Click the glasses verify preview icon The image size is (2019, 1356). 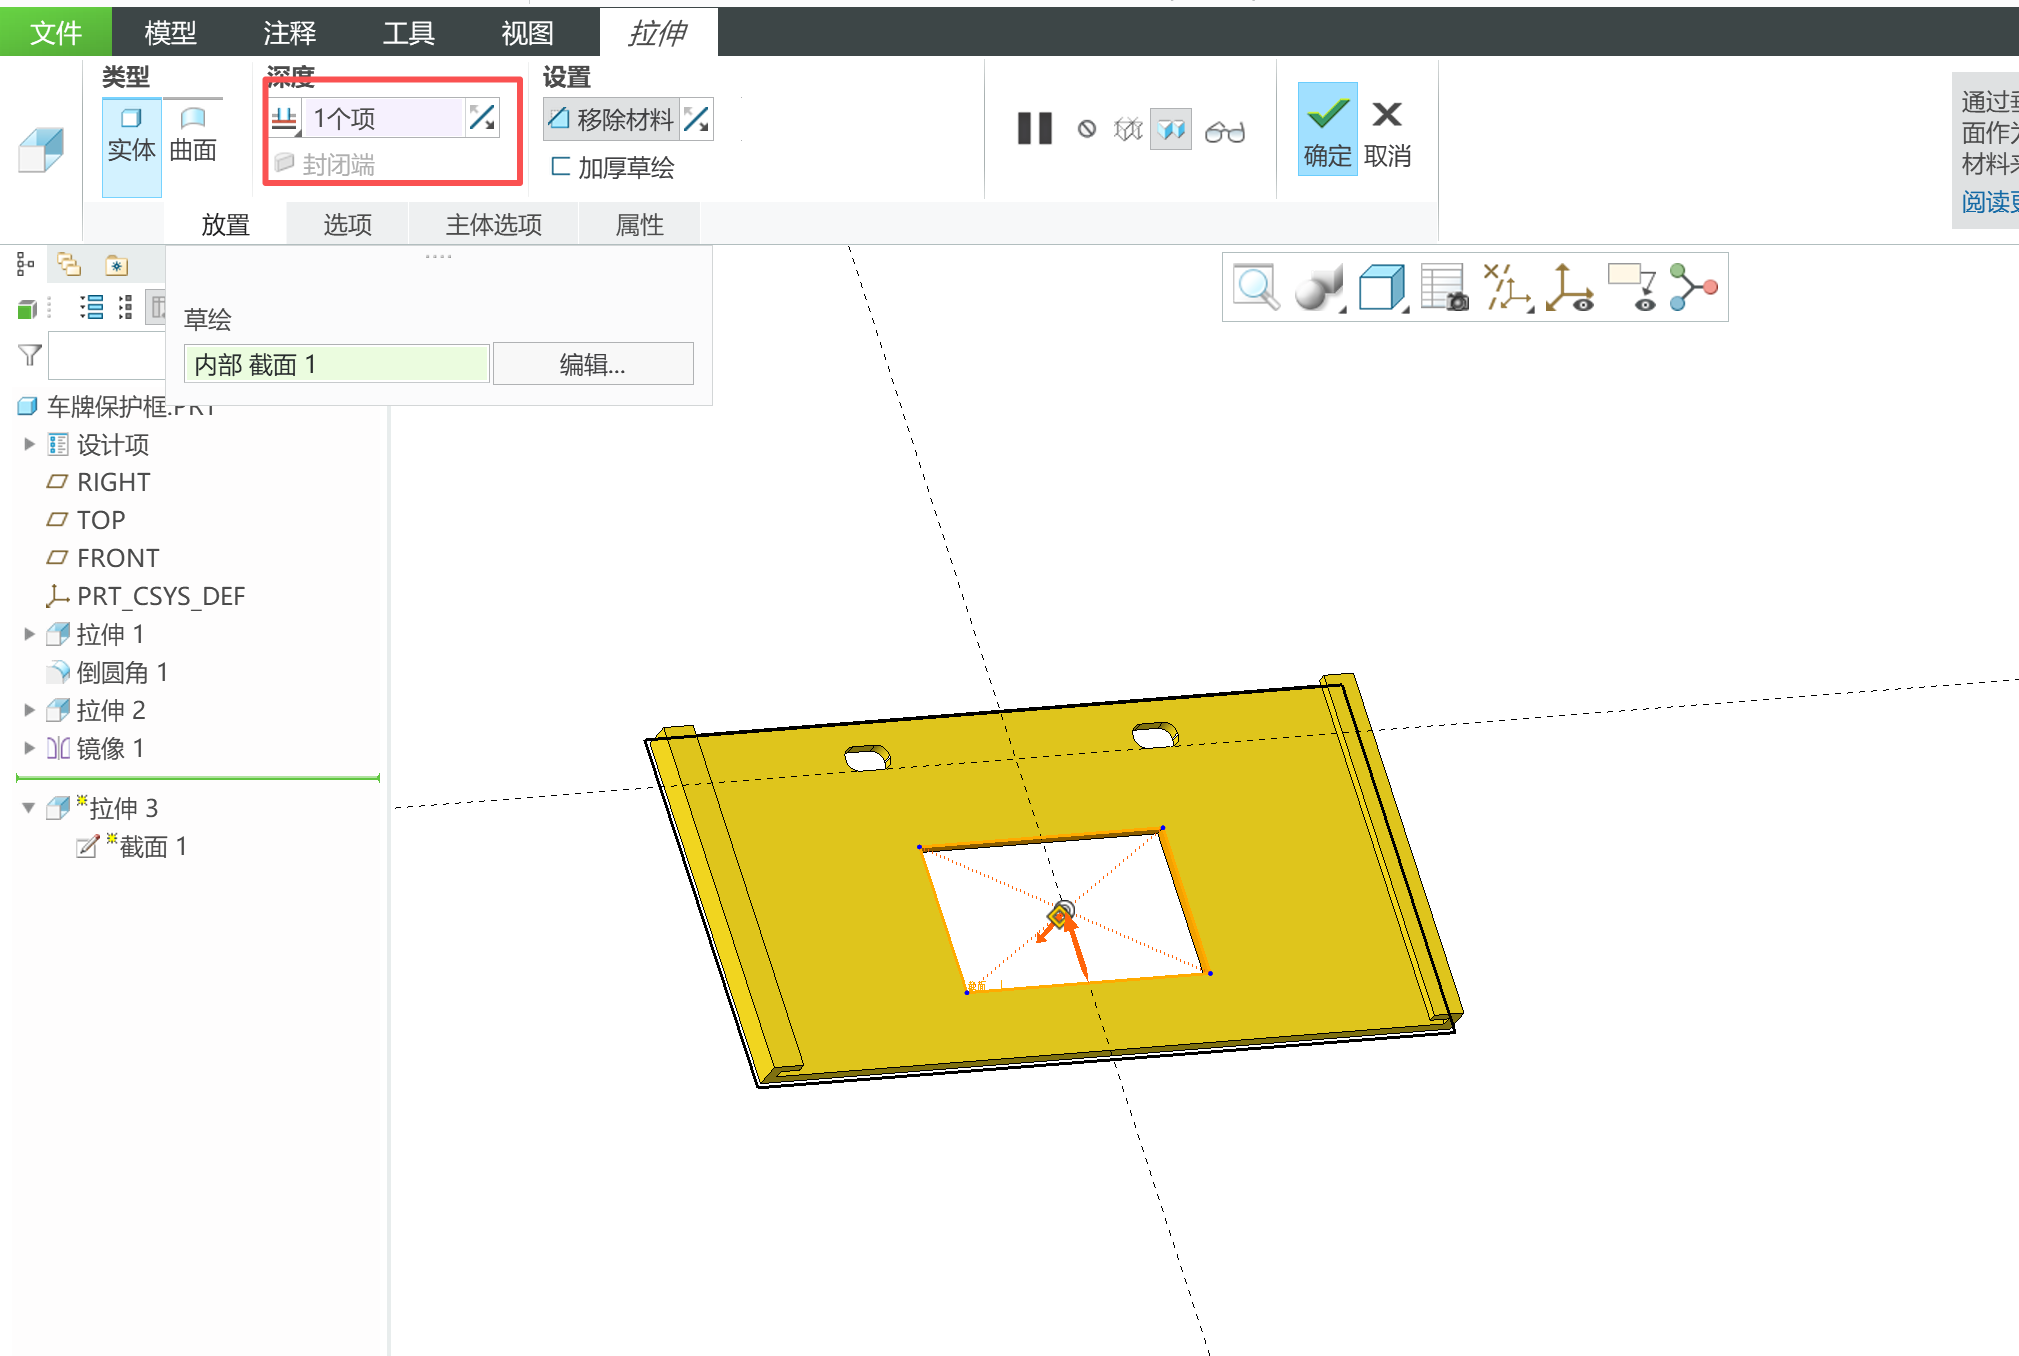tap(1224, 131)
